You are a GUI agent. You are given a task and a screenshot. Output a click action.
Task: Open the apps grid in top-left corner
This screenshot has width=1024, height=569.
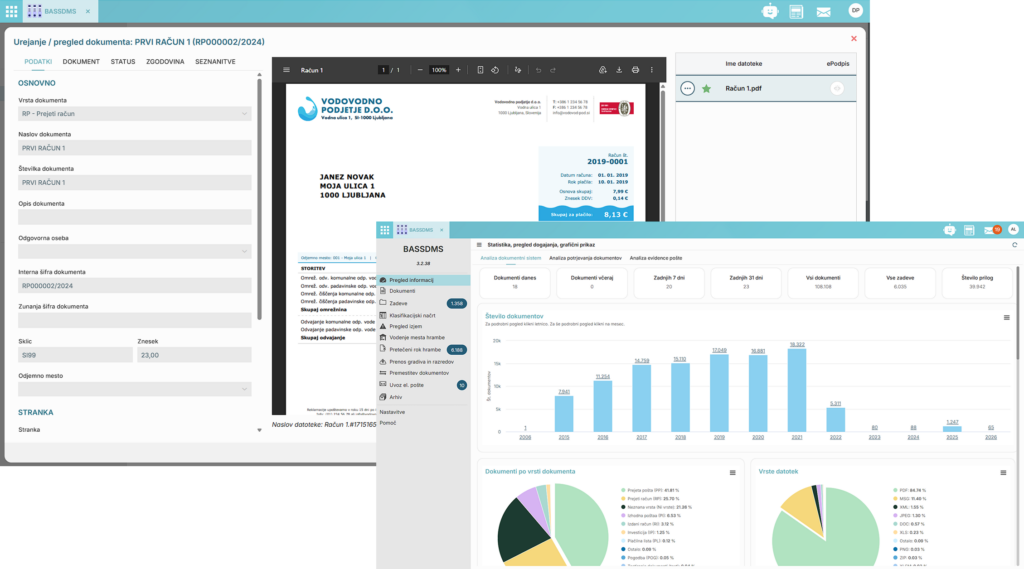pyautogui.click(x=11, y=11)
